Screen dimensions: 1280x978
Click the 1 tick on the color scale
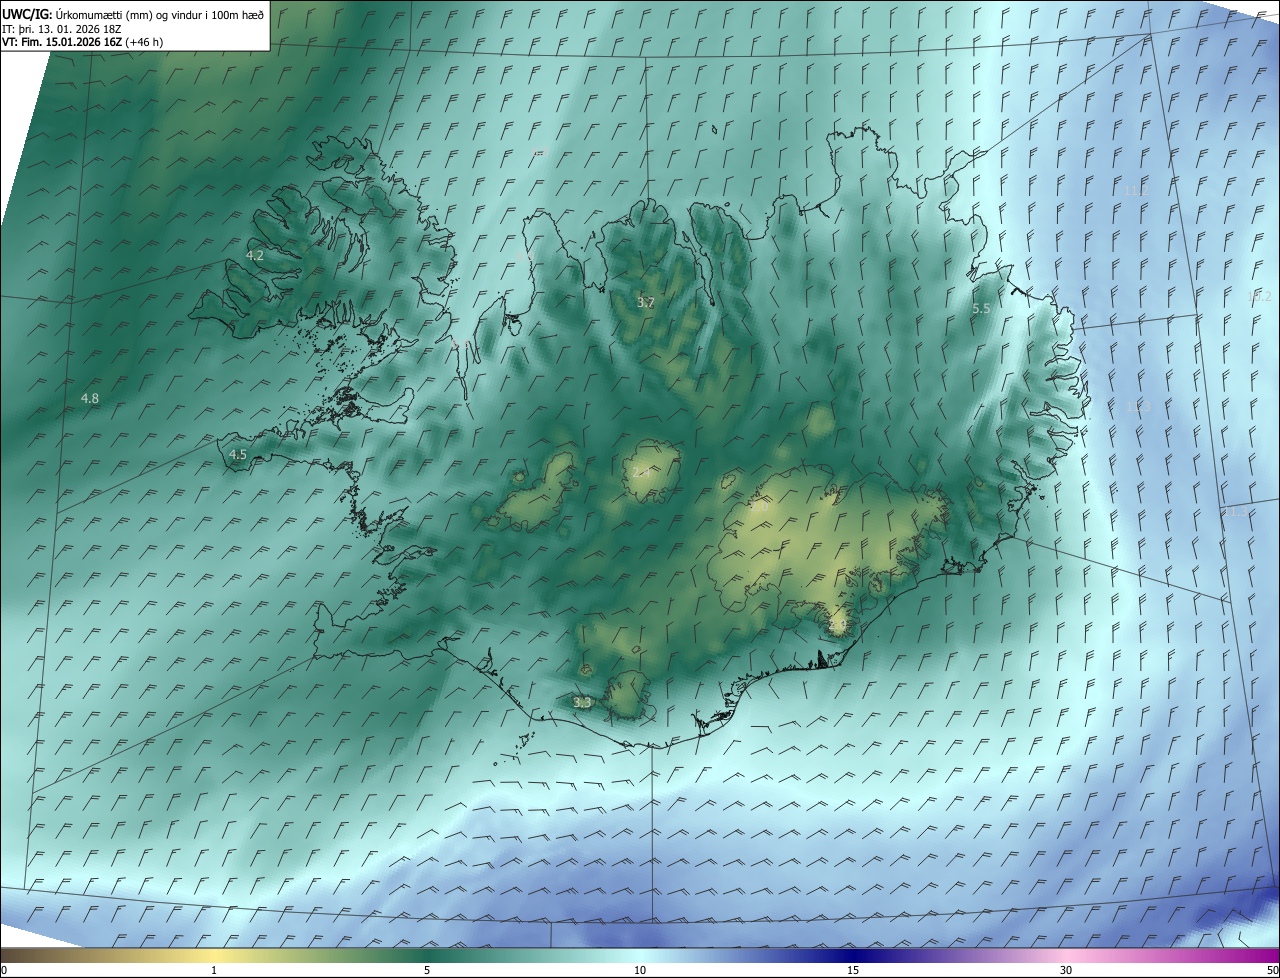(214, 970)
